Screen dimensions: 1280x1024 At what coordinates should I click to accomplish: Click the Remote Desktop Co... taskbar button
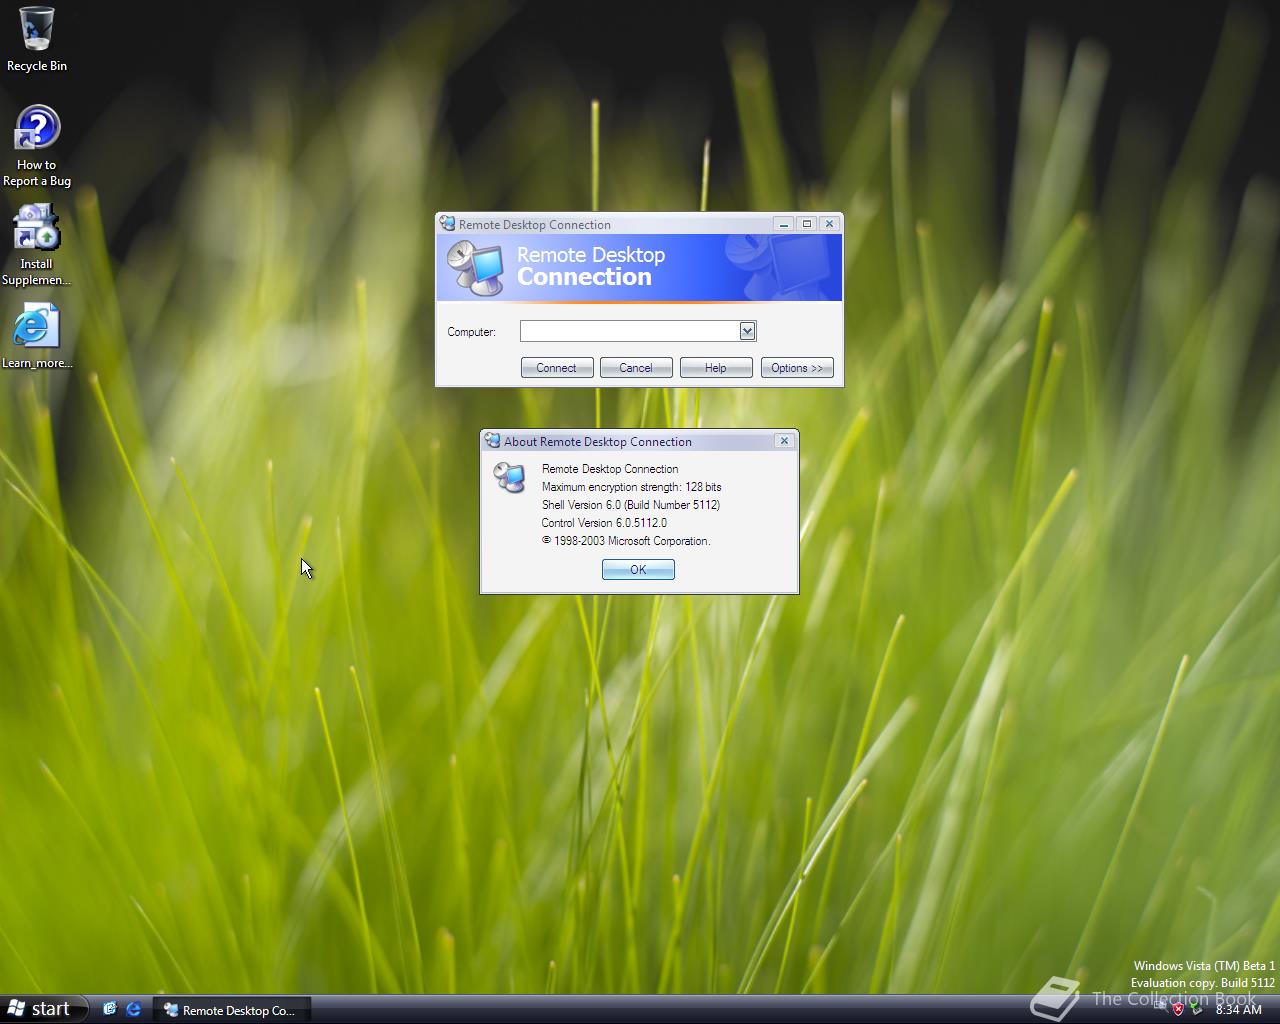point(232,1010)
